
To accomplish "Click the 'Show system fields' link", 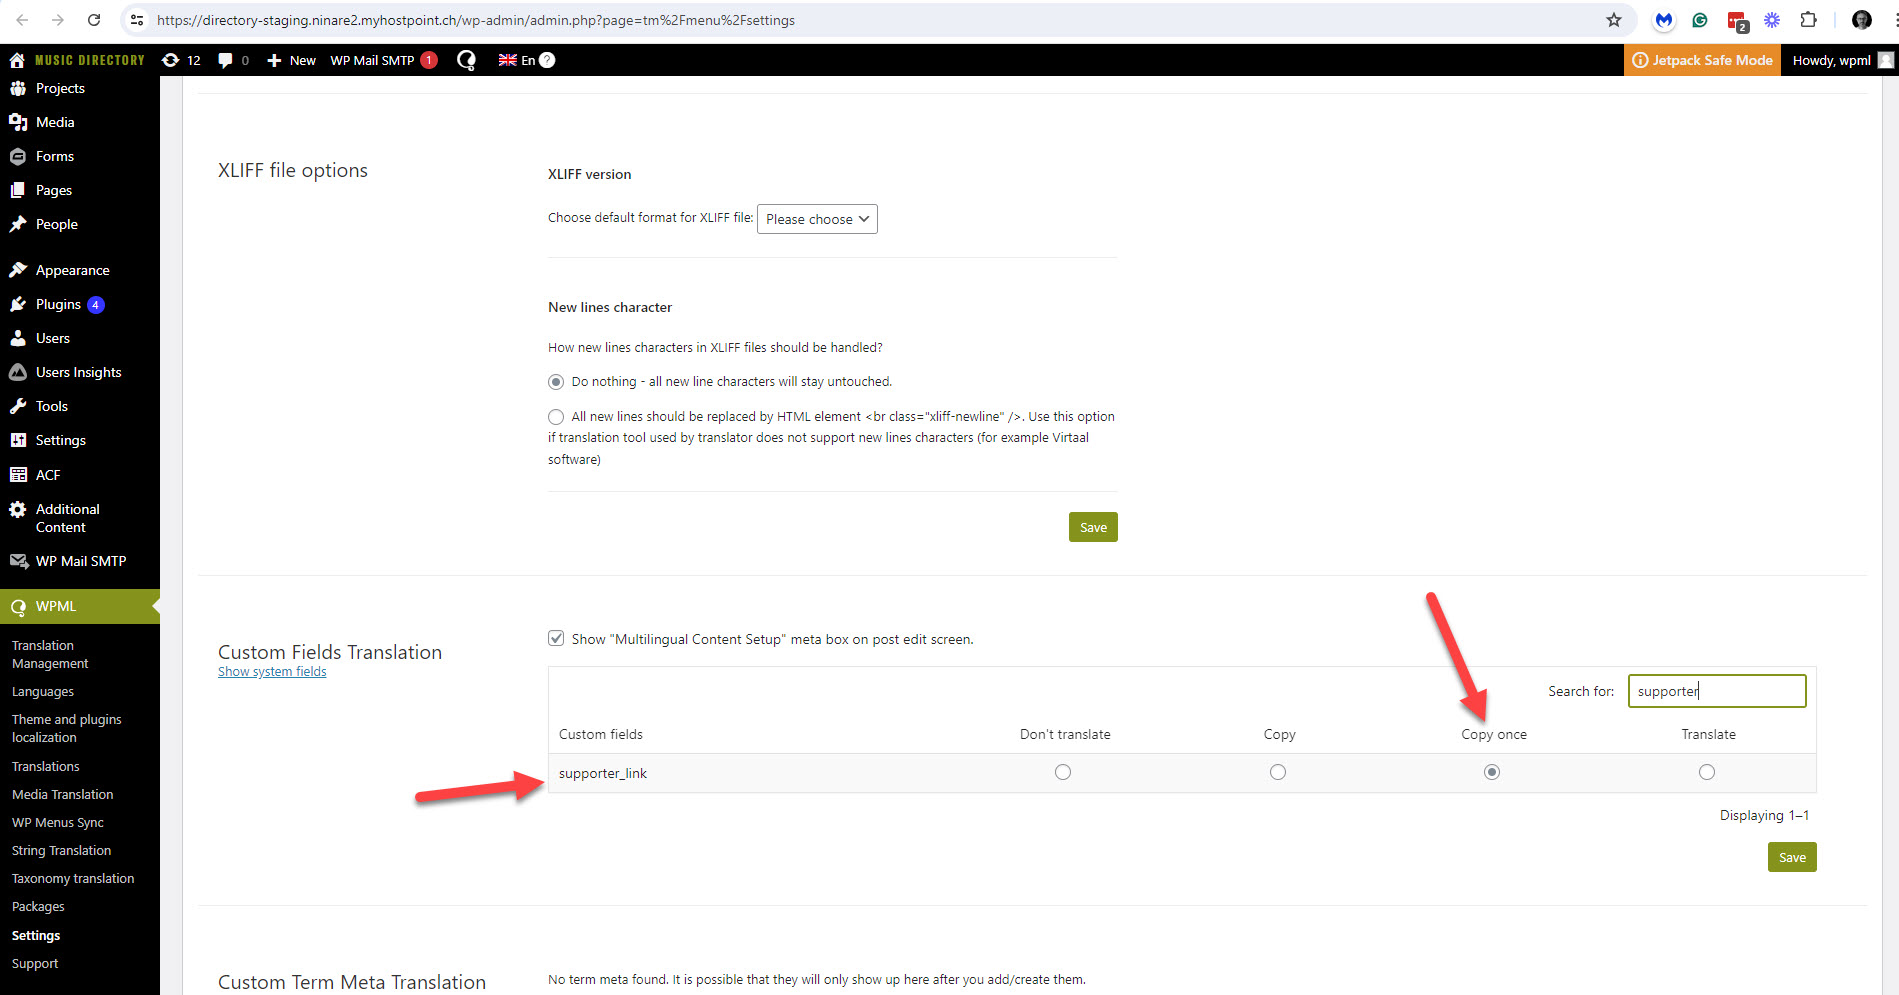I will point(272,672).
